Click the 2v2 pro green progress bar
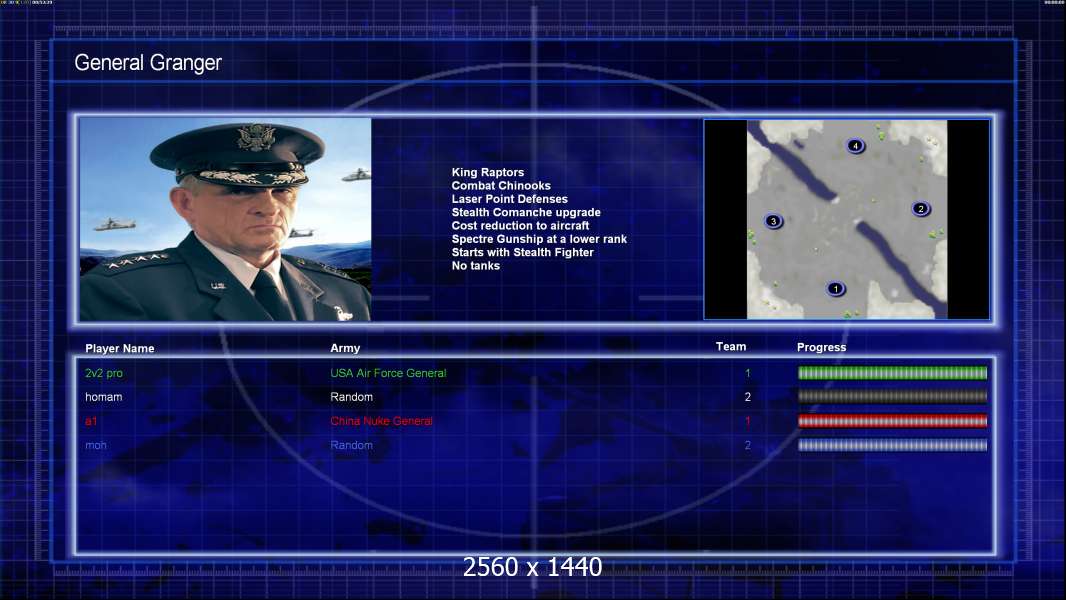This screenshot has height=600, width=1066. click(892, 372)
